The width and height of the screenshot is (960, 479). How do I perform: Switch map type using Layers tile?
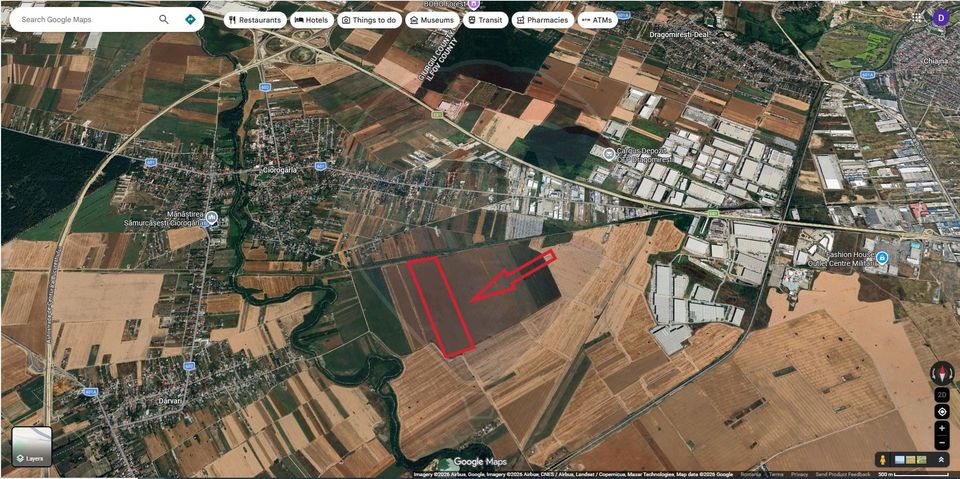pos(32,447)
